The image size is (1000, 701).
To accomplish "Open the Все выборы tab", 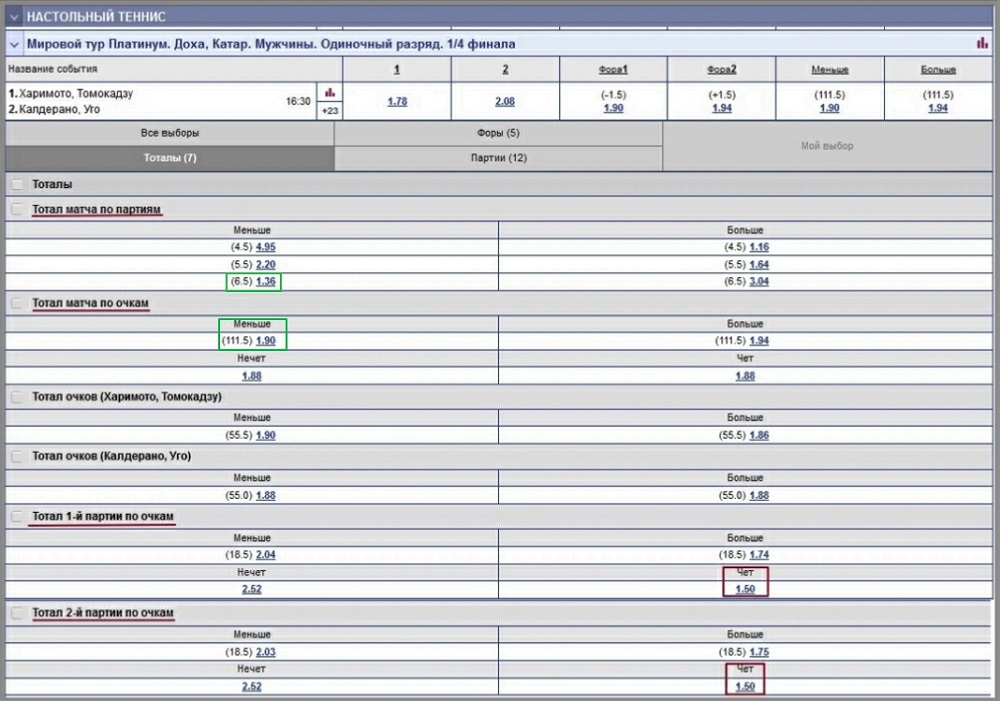I will pos(169,133).
